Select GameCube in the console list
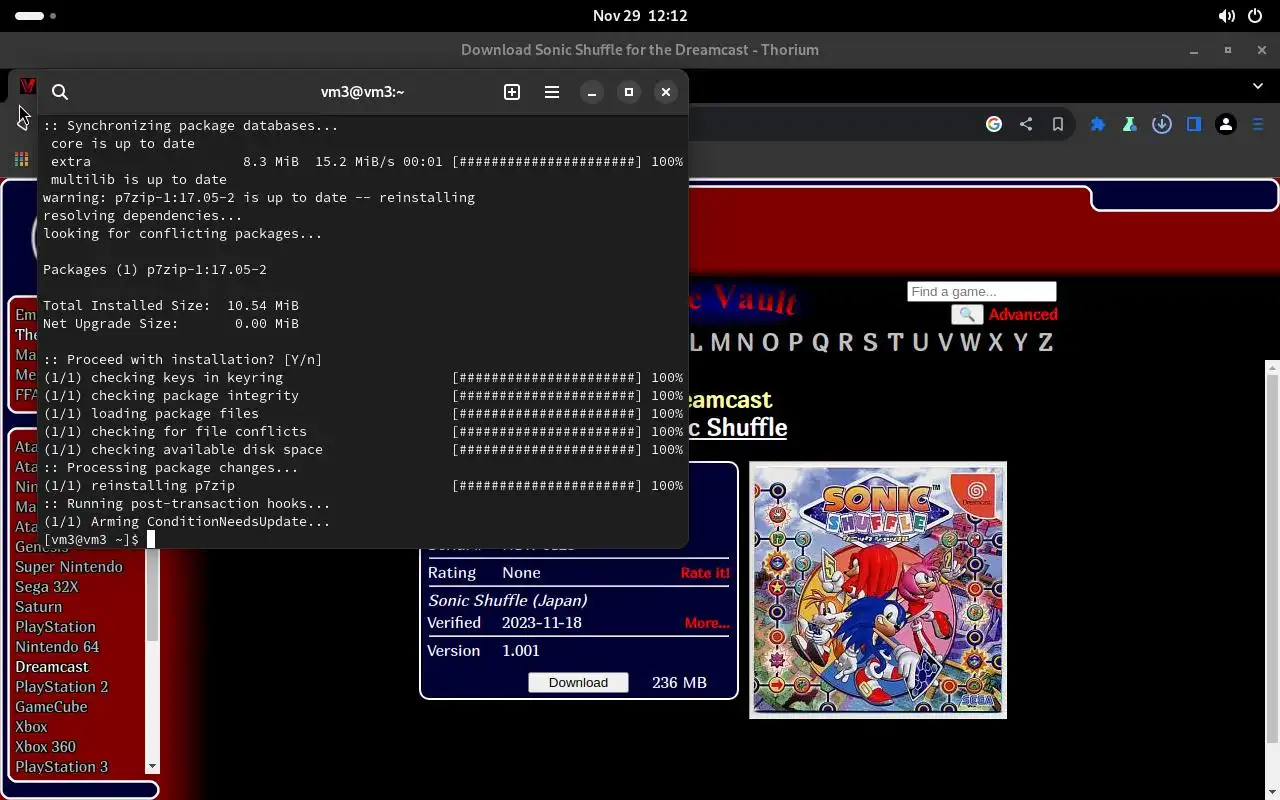The width and height of the screenshot is (1280, 800). (51, 707)
